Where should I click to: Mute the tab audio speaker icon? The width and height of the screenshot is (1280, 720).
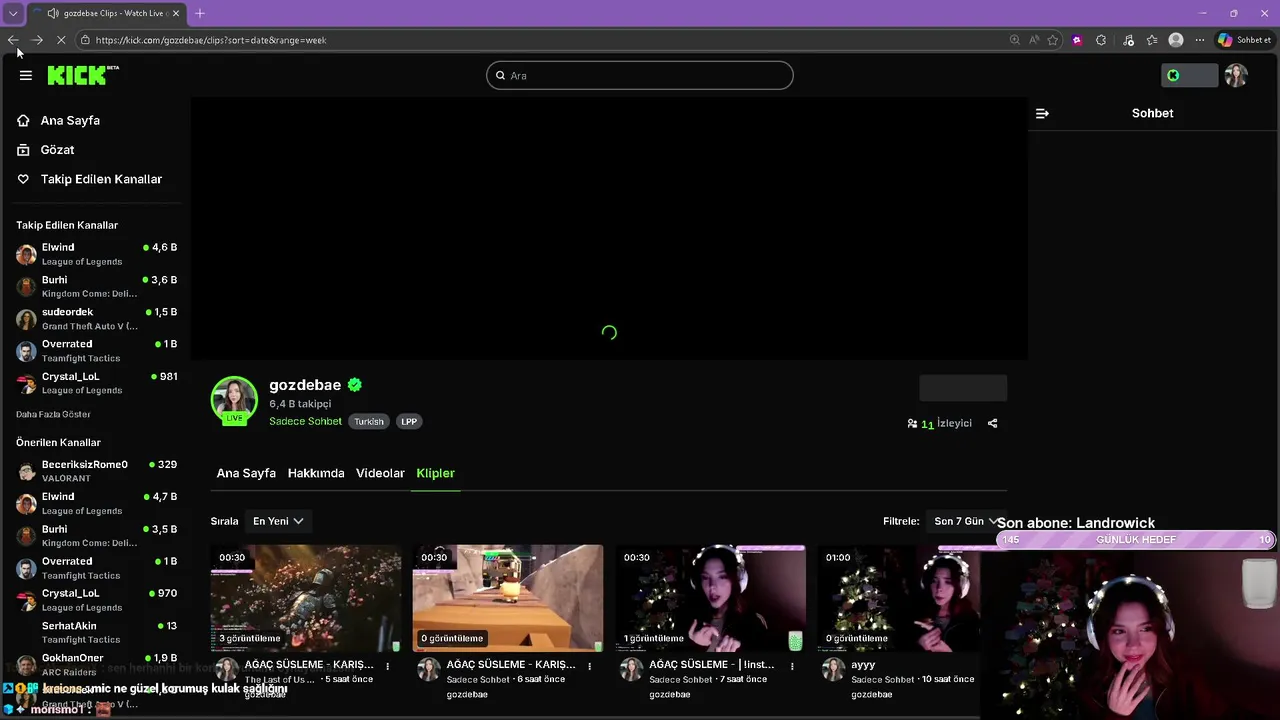[52, 13]
